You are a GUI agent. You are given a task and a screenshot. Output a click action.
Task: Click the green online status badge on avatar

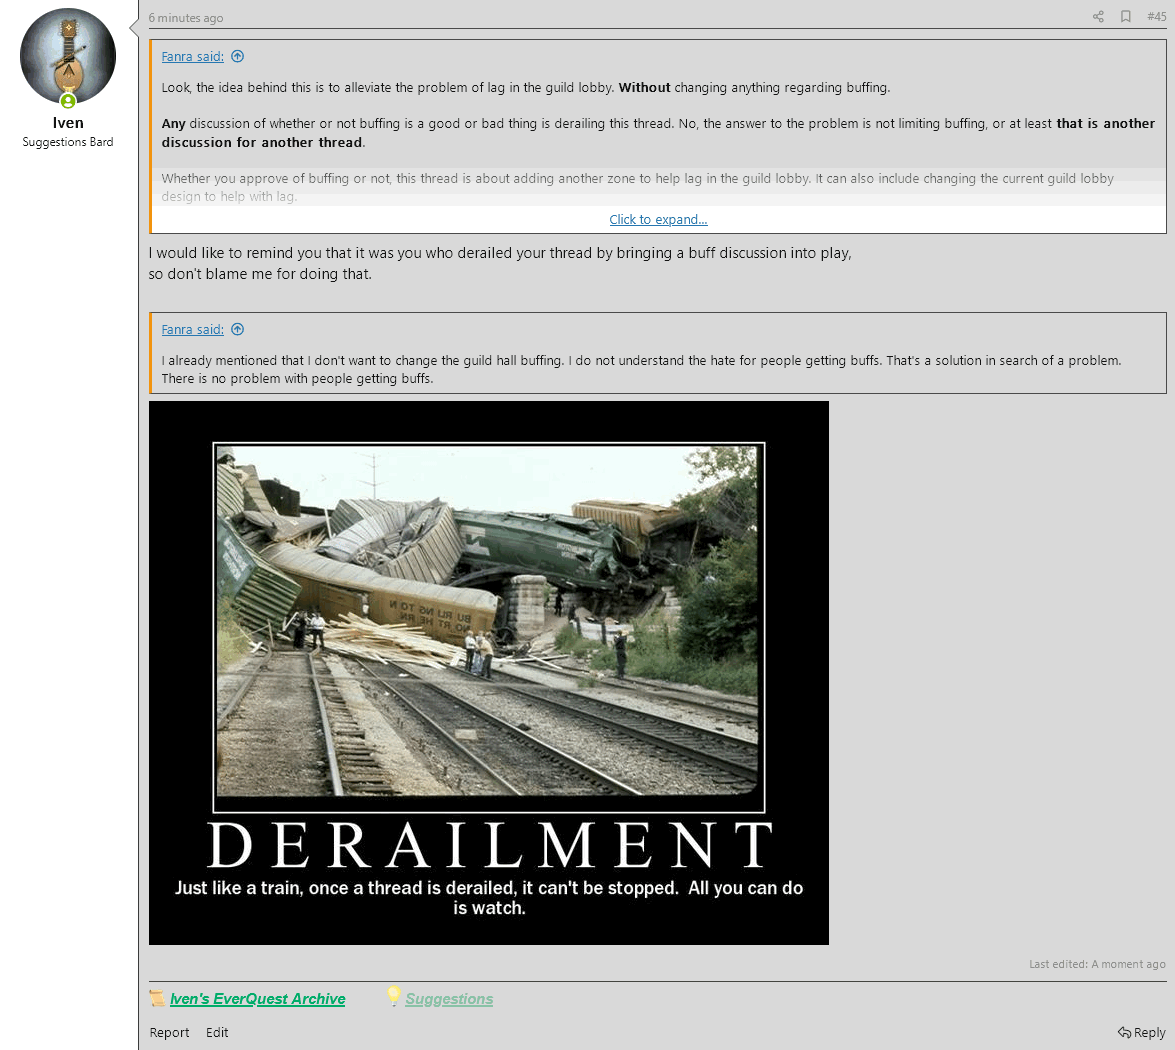pos(68,101)
